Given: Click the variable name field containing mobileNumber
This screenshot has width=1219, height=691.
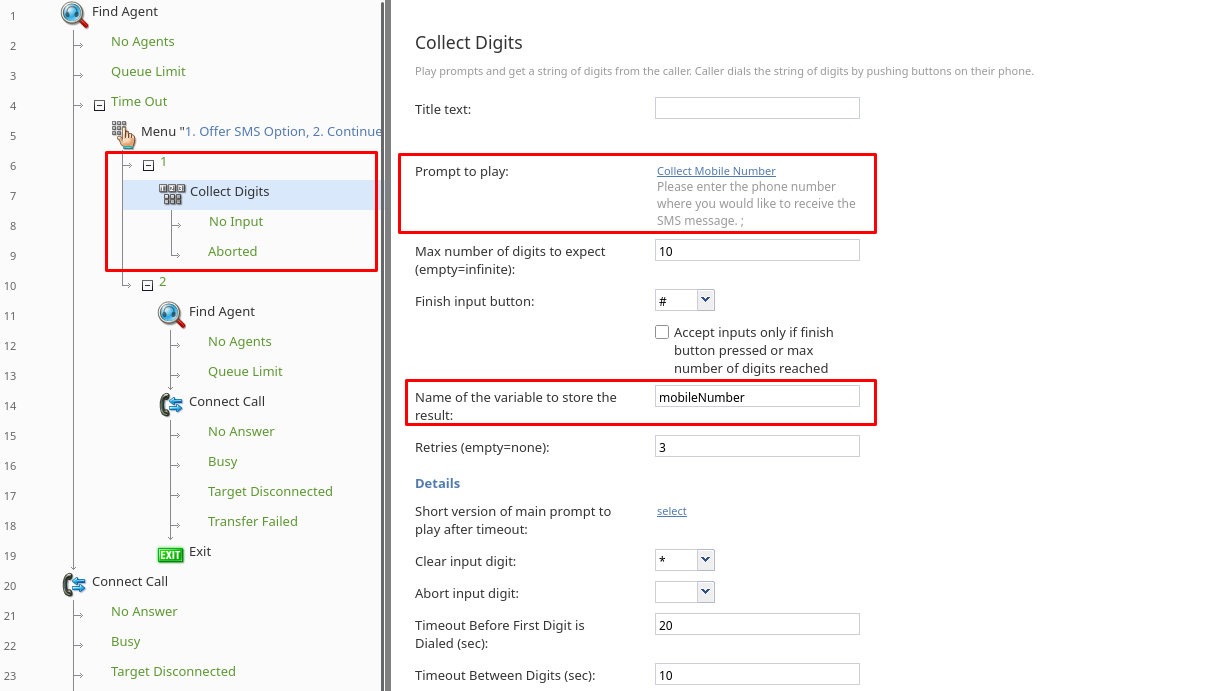Looking at the screenshot, I should [757, 397].
